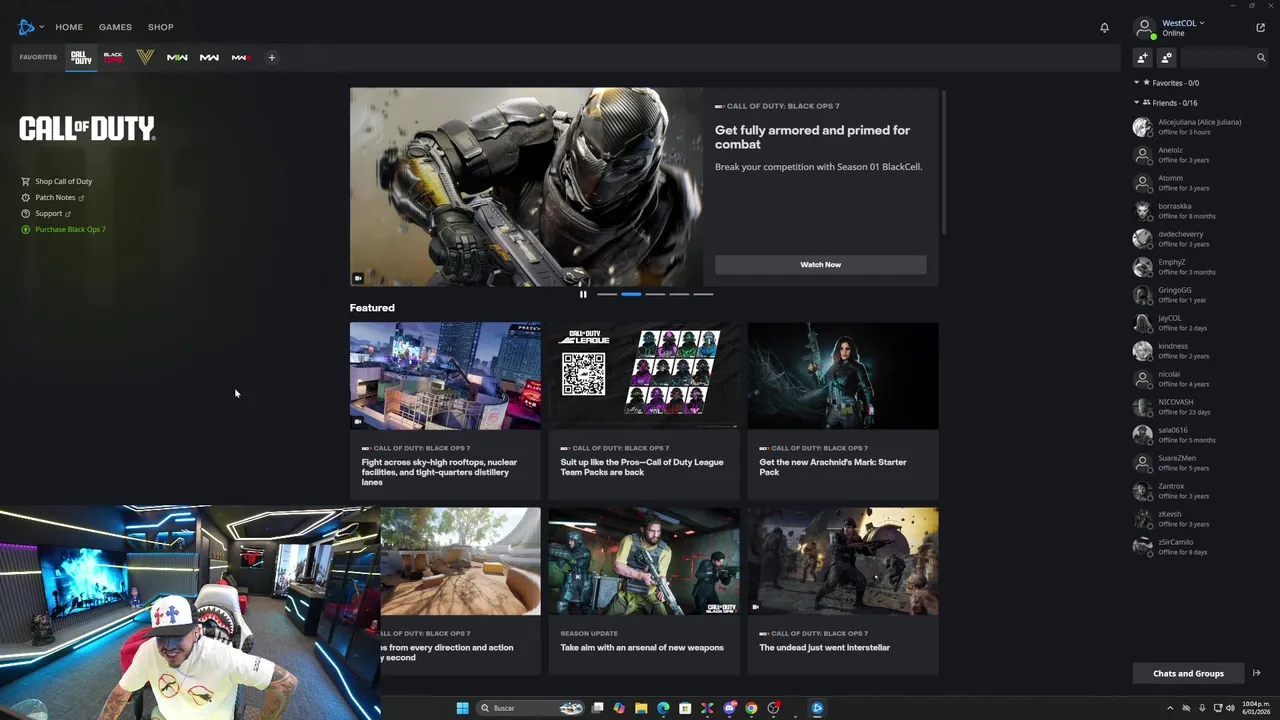Open The undead just went interstellar card

[842, 590]
